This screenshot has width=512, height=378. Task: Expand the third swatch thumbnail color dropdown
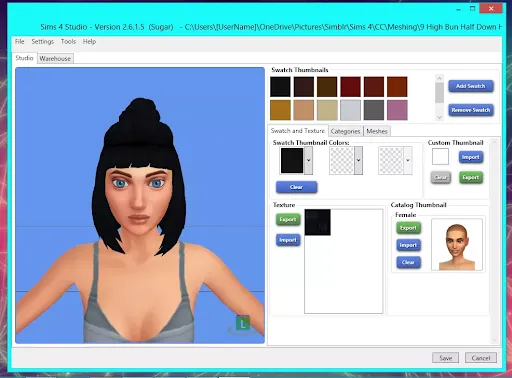pos(408,160)
